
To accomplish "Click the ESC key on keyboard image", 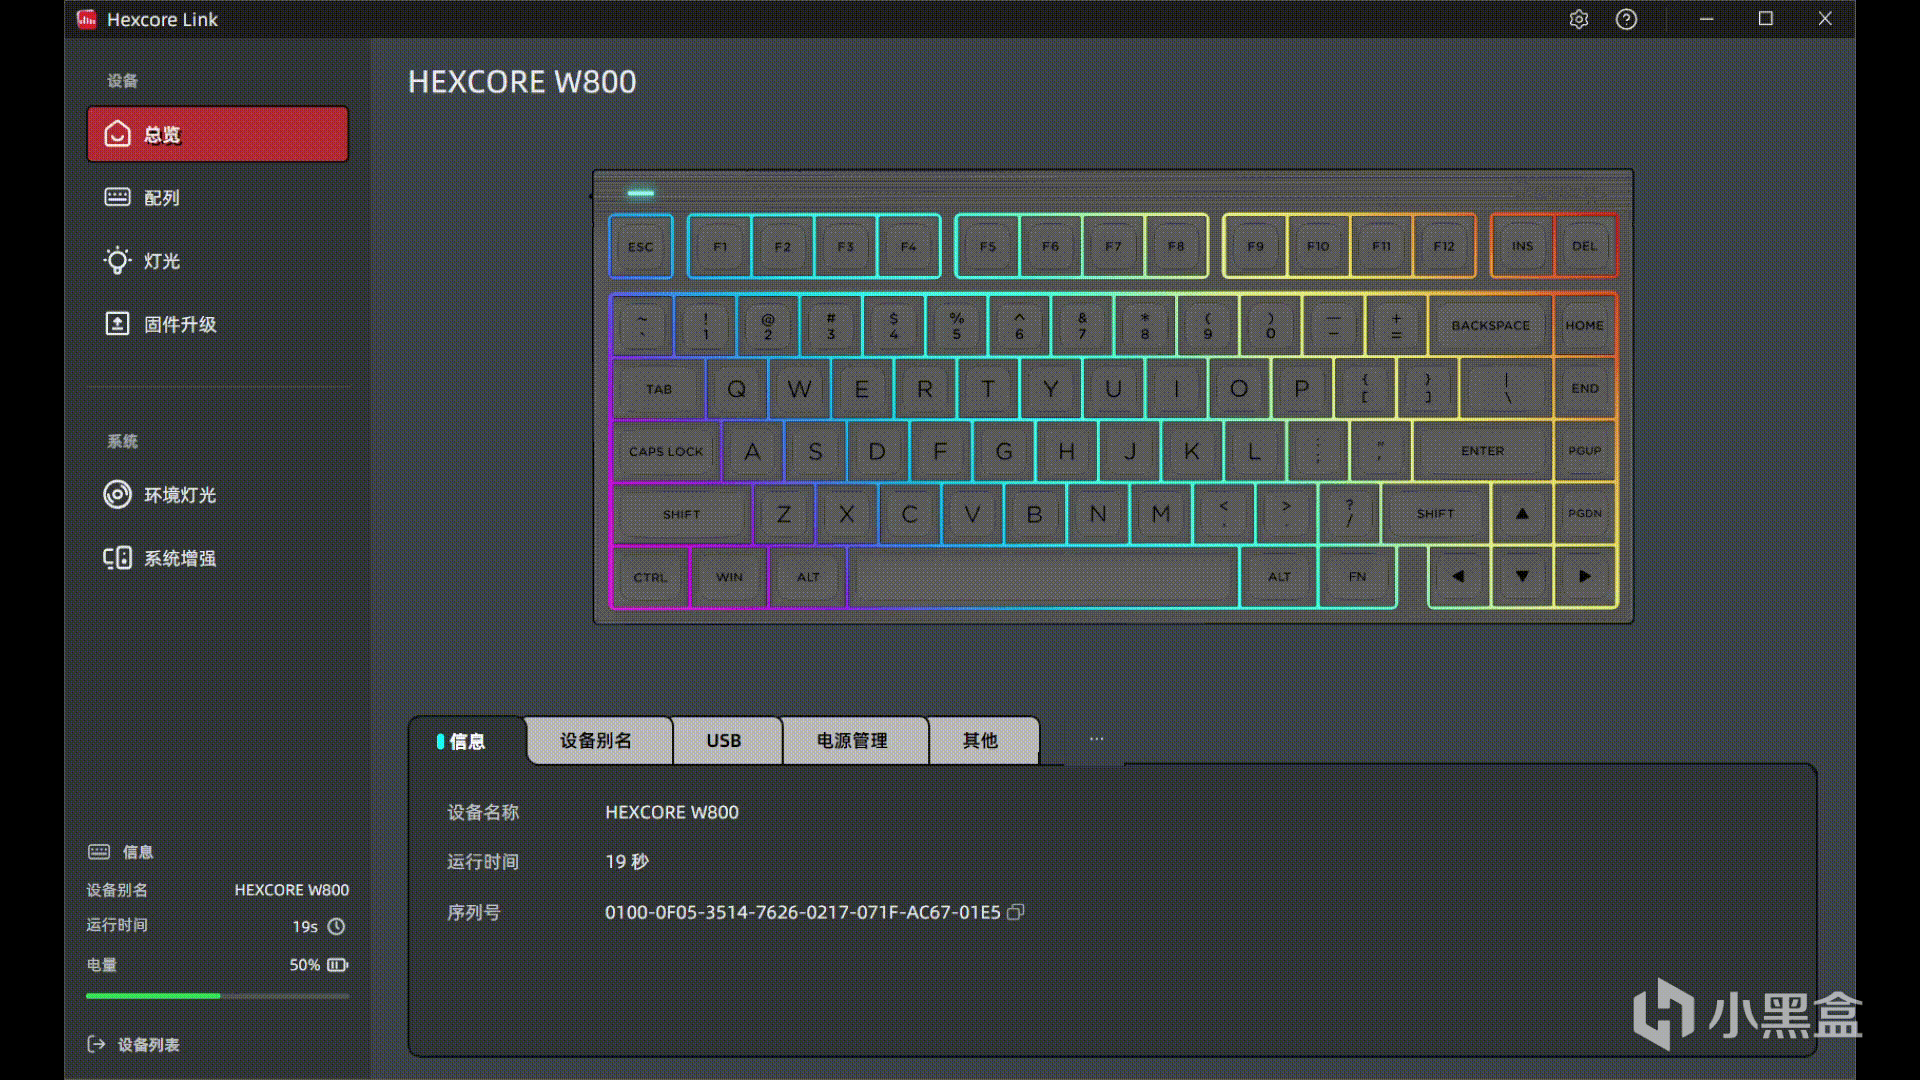I will [640, 246].
